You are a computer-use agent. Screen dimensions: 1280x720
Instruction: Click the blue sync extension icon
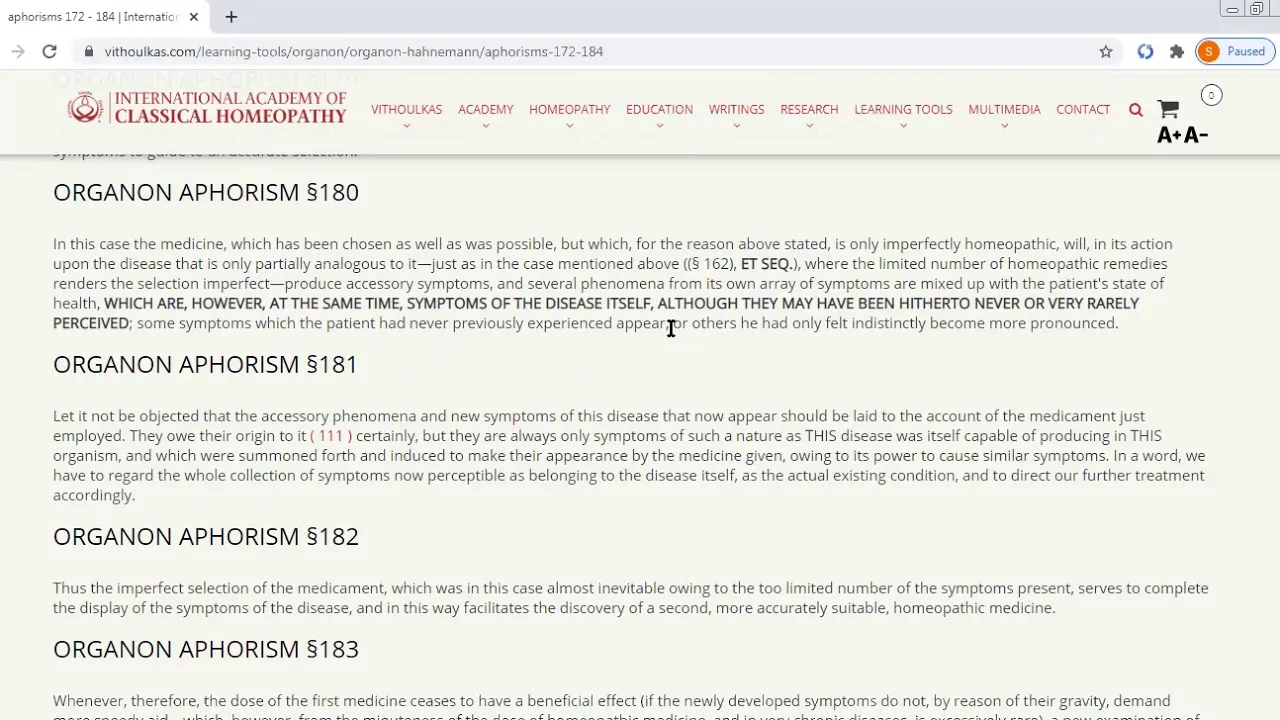[1145, 51]
